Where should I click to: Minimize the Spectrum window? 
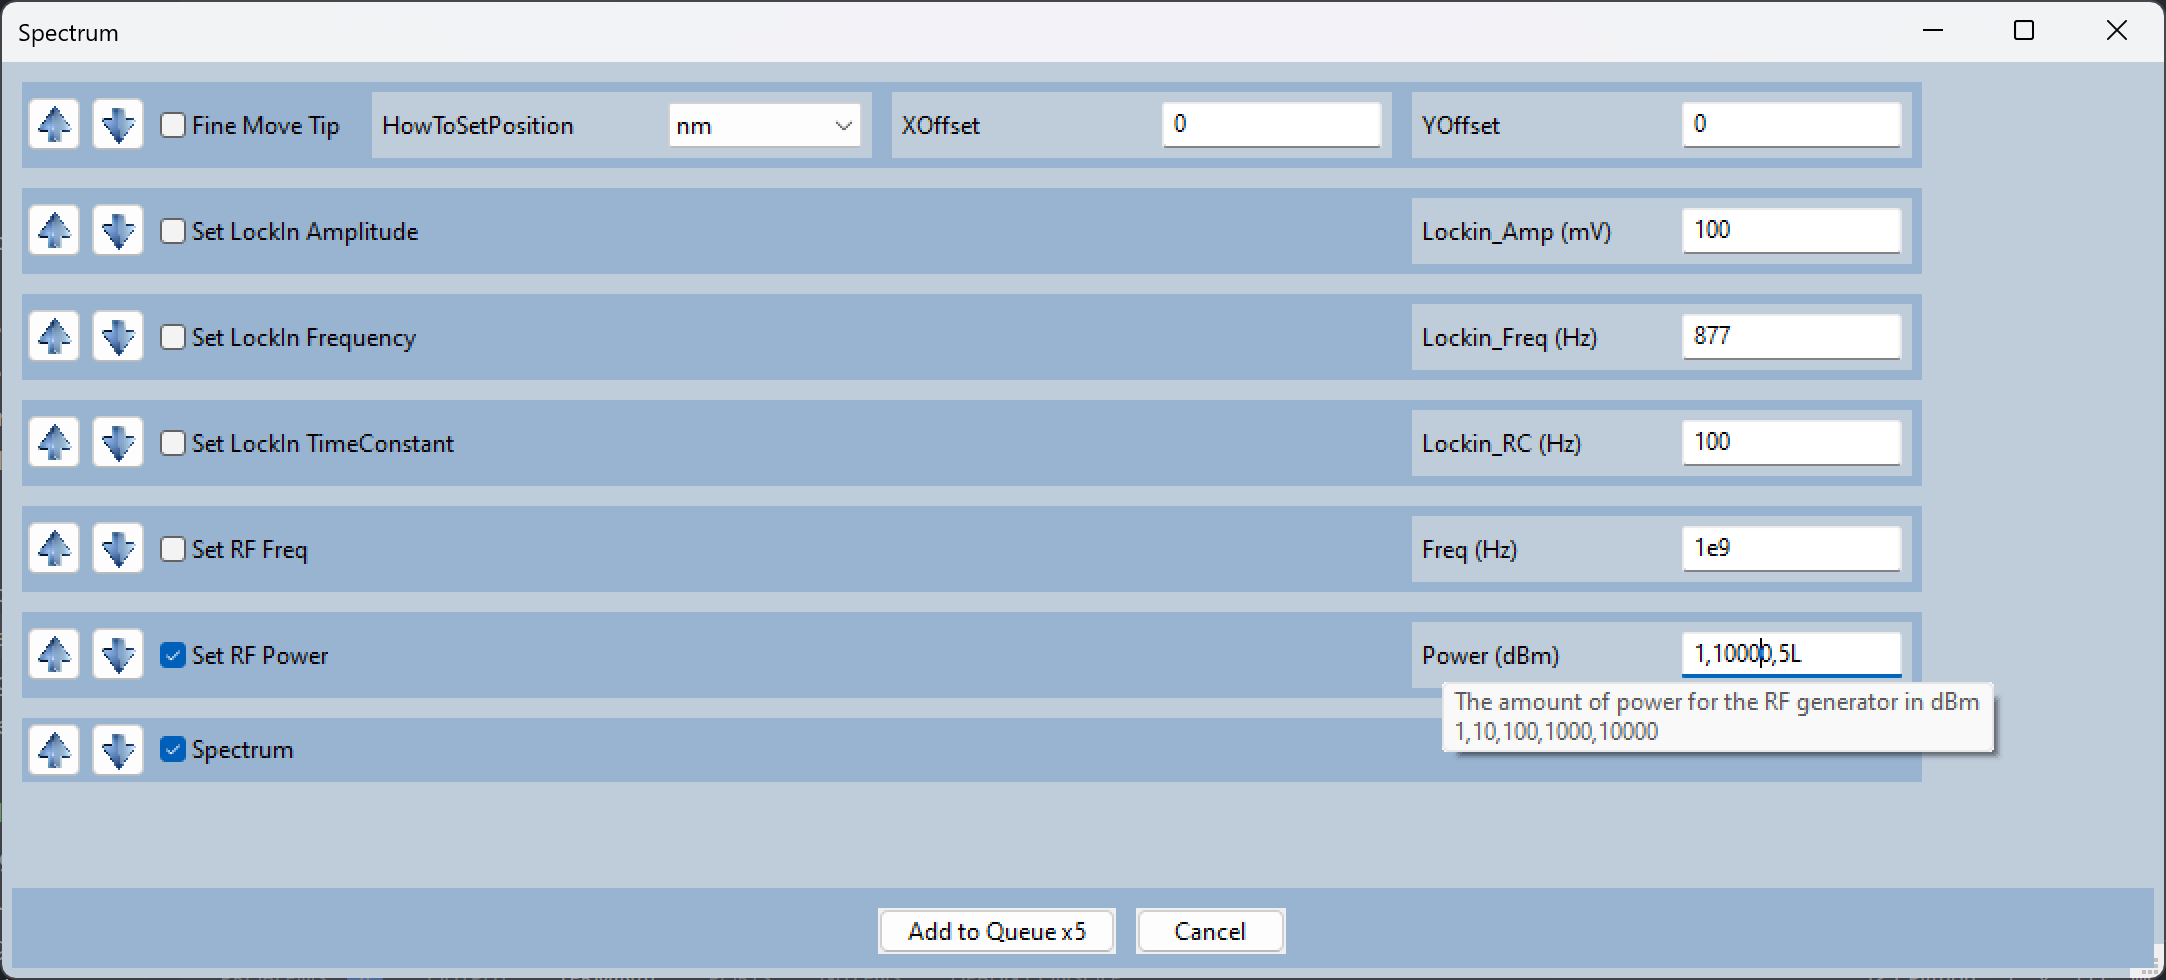tap(1933, 31)
